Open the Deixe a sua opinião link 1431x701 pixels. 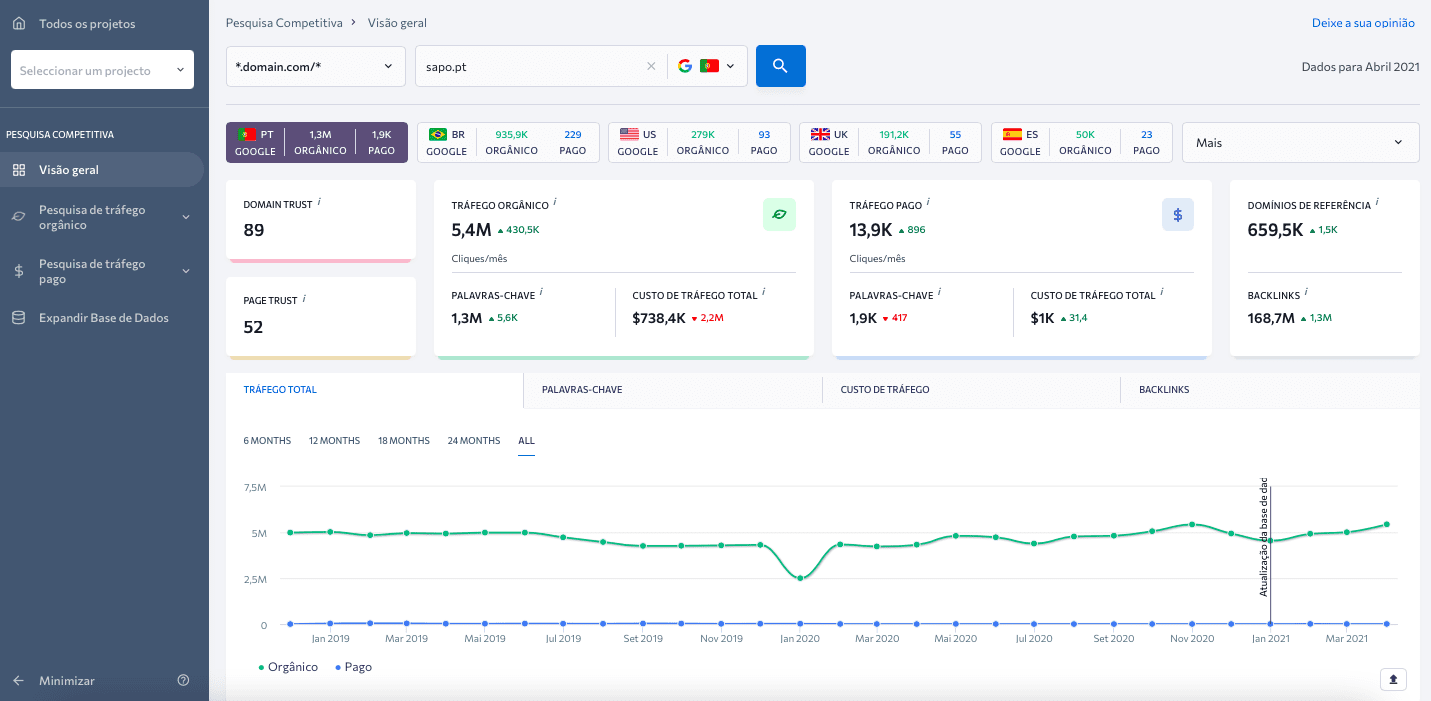pos(1363,22)
